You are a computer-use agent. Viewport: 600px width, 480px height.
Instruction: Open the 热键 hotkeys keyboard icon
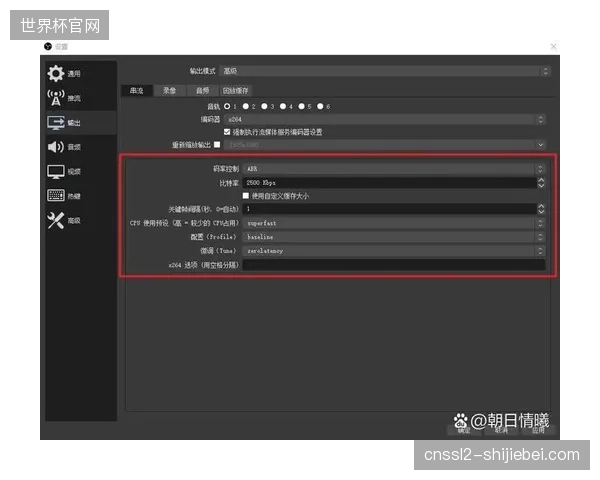tap(56, 196)
